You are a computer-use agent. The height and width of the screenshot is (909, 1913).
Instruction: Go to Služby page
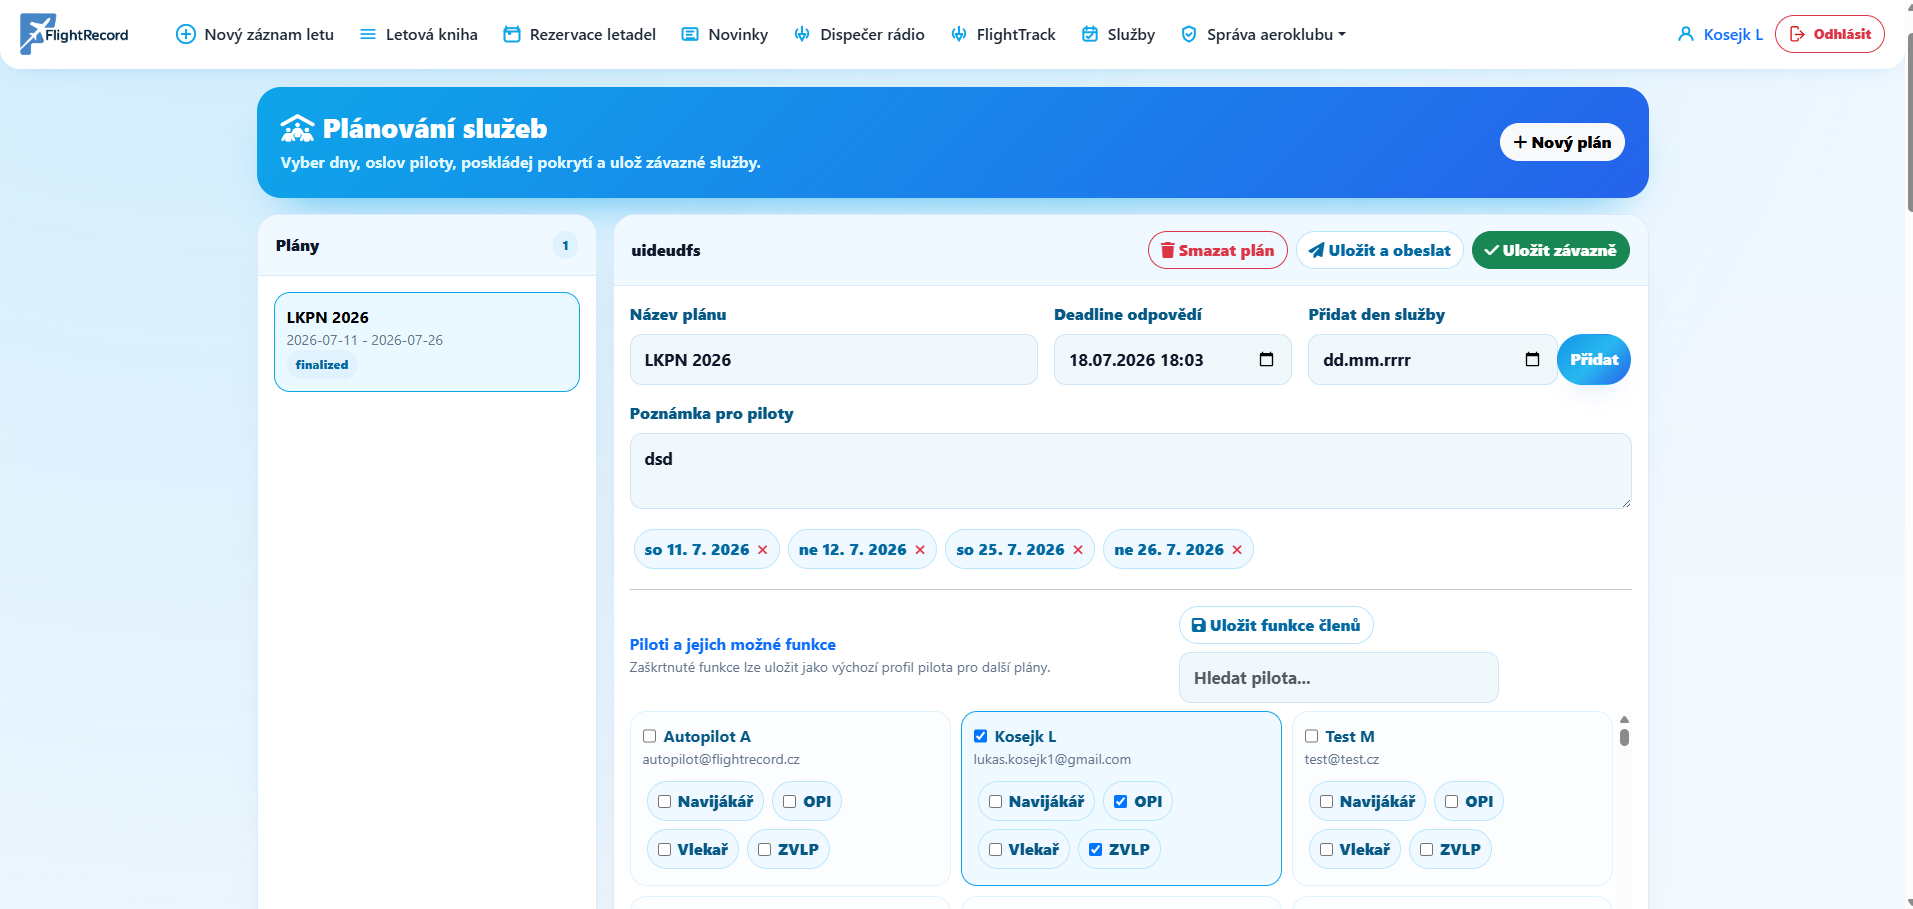coord(1118,34)
